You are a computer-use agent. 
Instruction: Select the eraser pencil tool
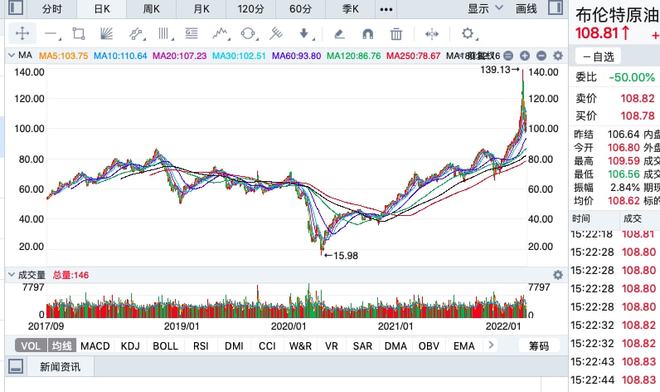tap(339, 34)
